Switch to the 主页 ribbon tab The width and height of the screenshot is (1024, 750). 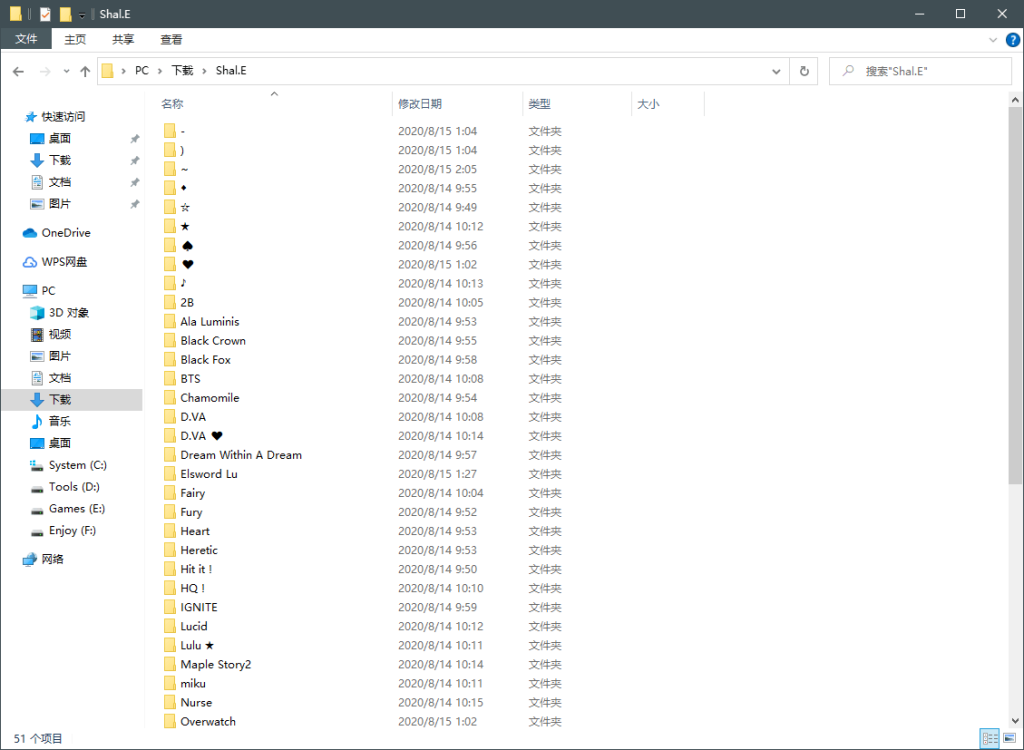click(75, 39)
